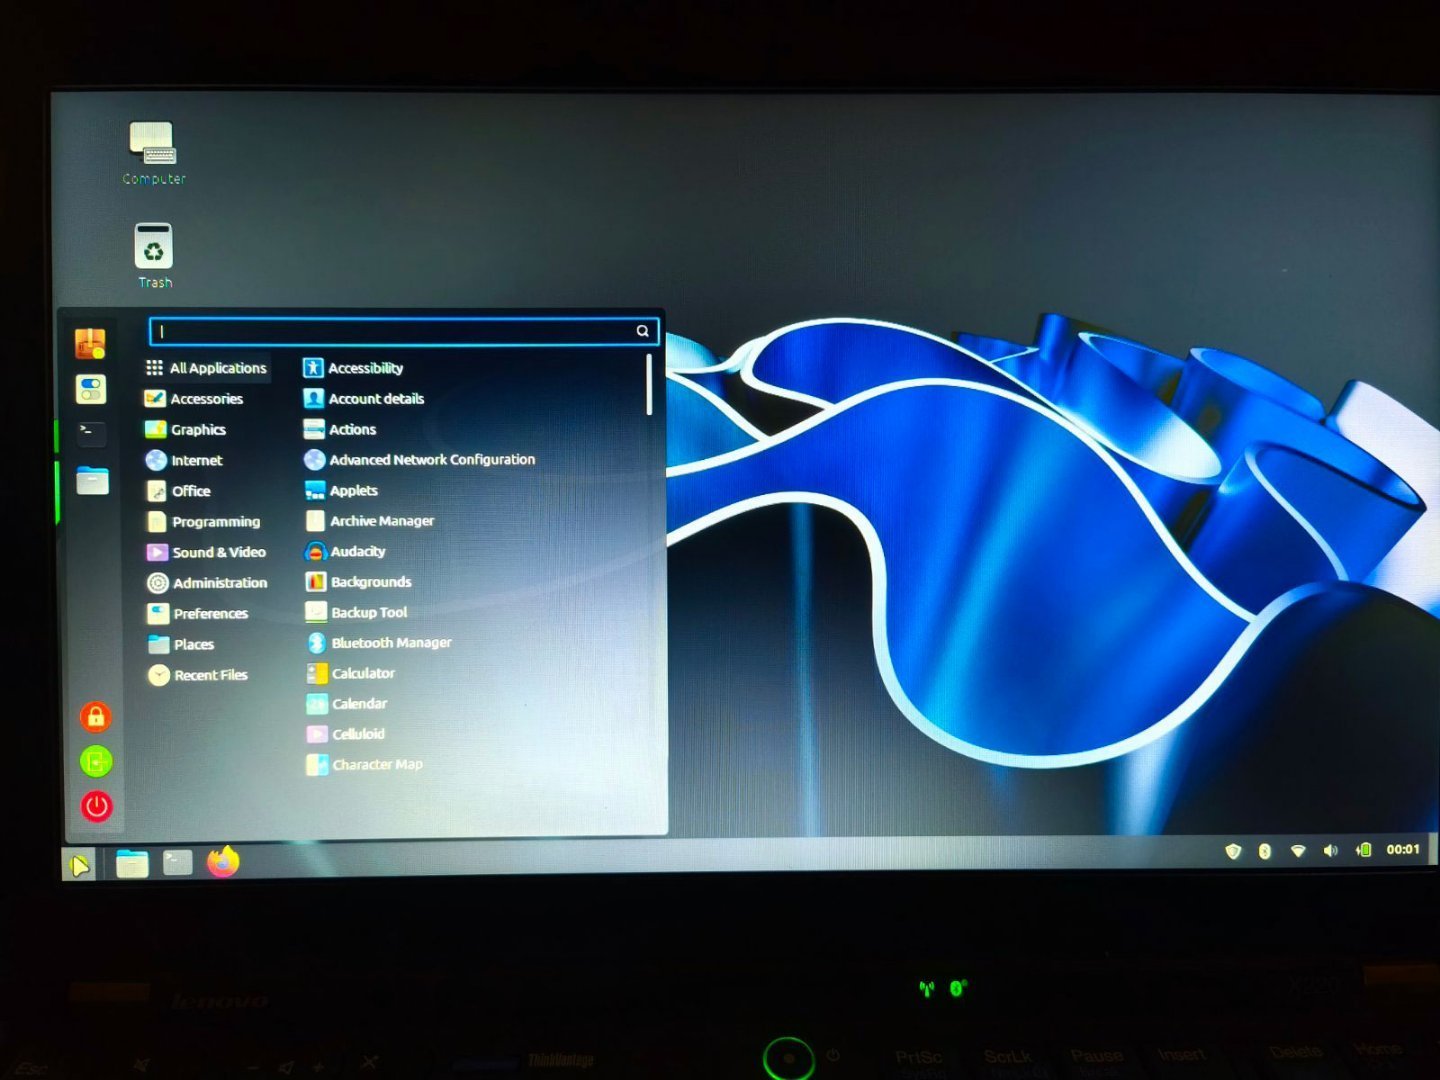The width and height of the screenshot is (1440, 1080).
Task: Open Software Manager from menu favorites
Action: pyautogui.click(x=90, y=344)
